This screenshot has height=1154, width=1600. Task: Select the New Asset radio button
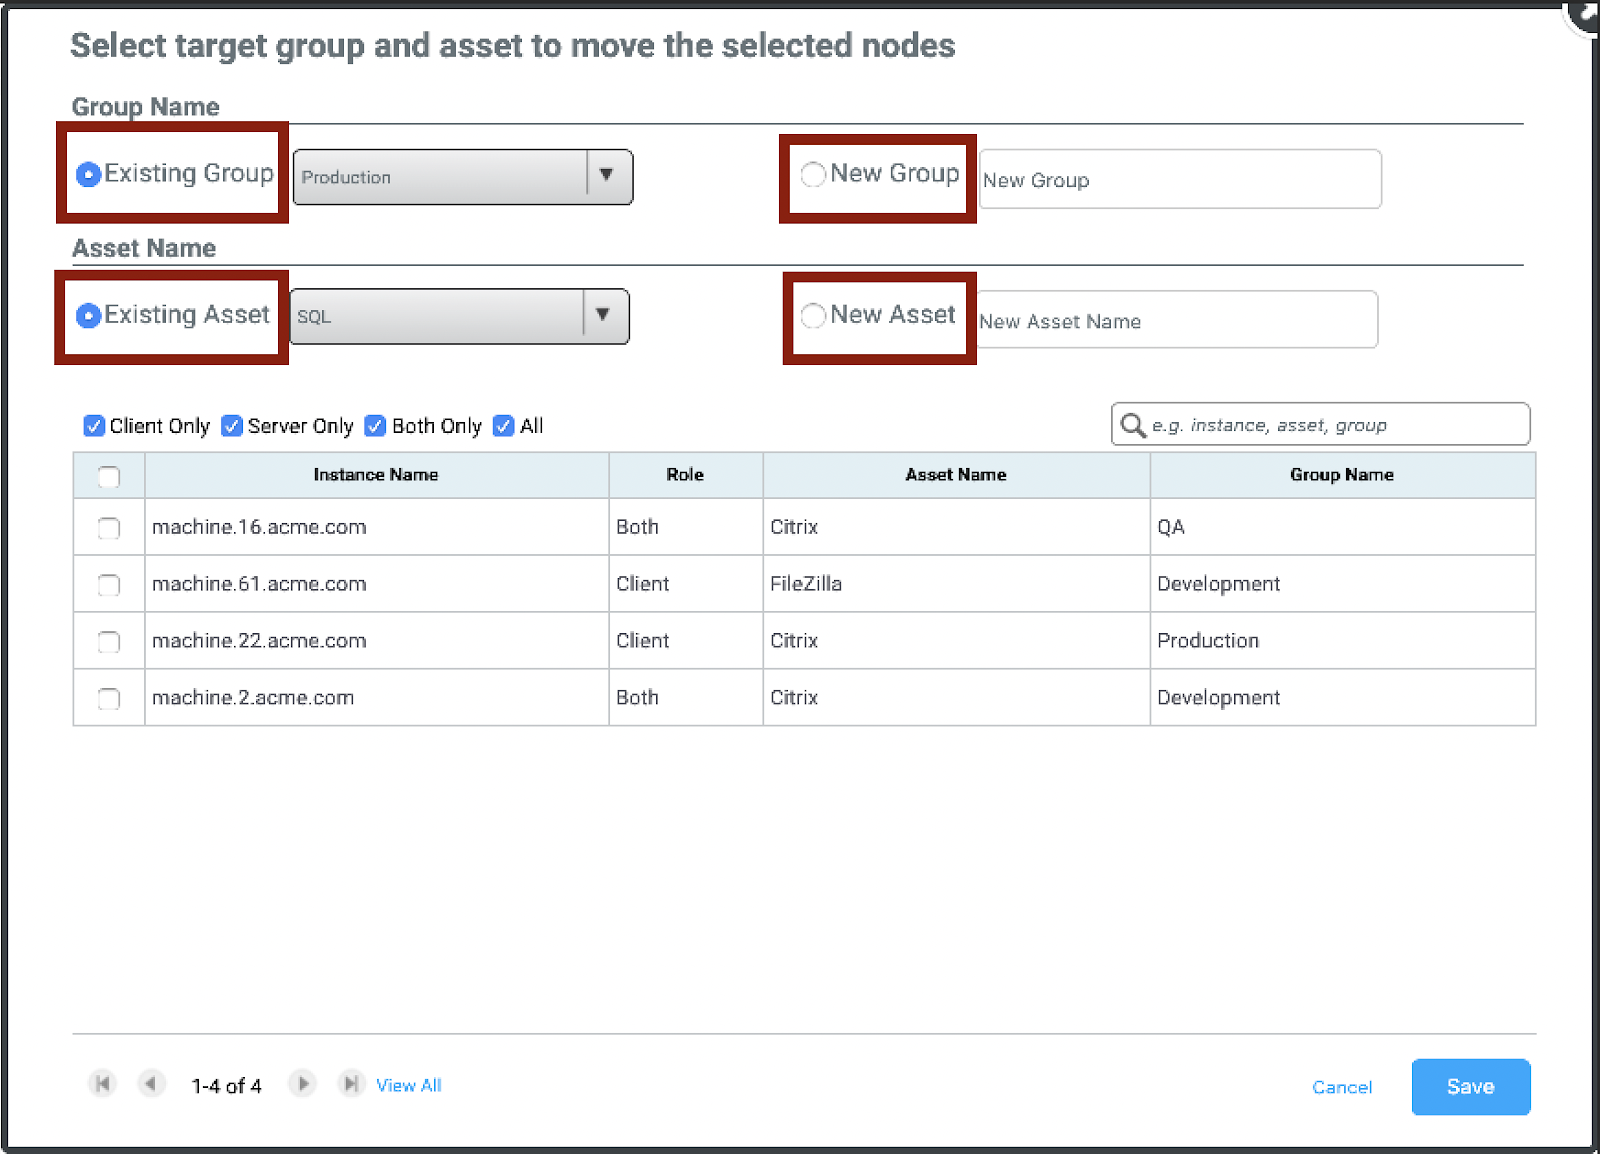coord(813,316)
